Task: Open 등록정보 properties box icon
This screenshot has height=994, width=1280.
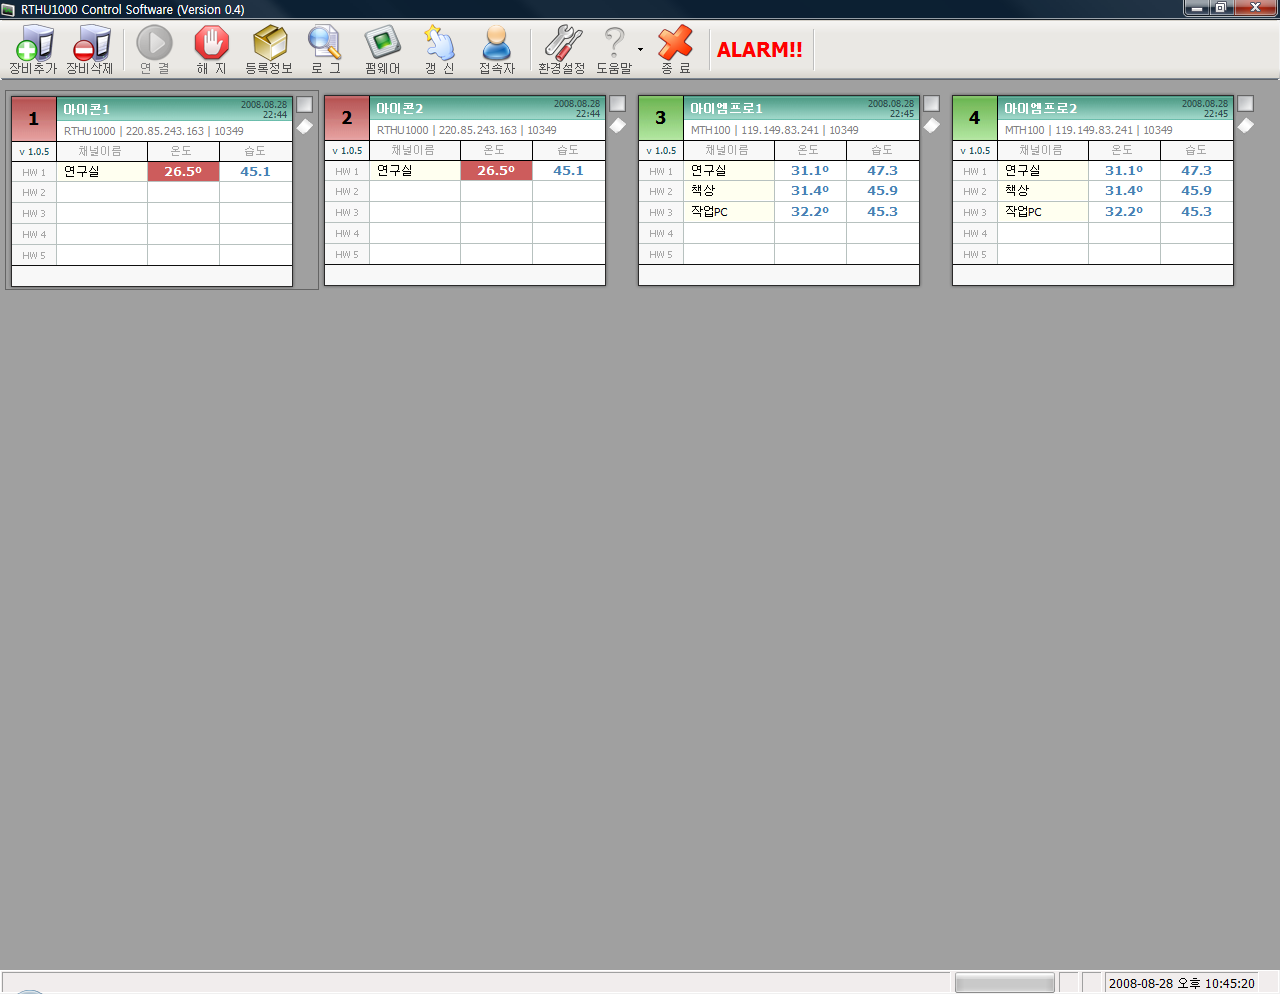Action: [269, 49]
